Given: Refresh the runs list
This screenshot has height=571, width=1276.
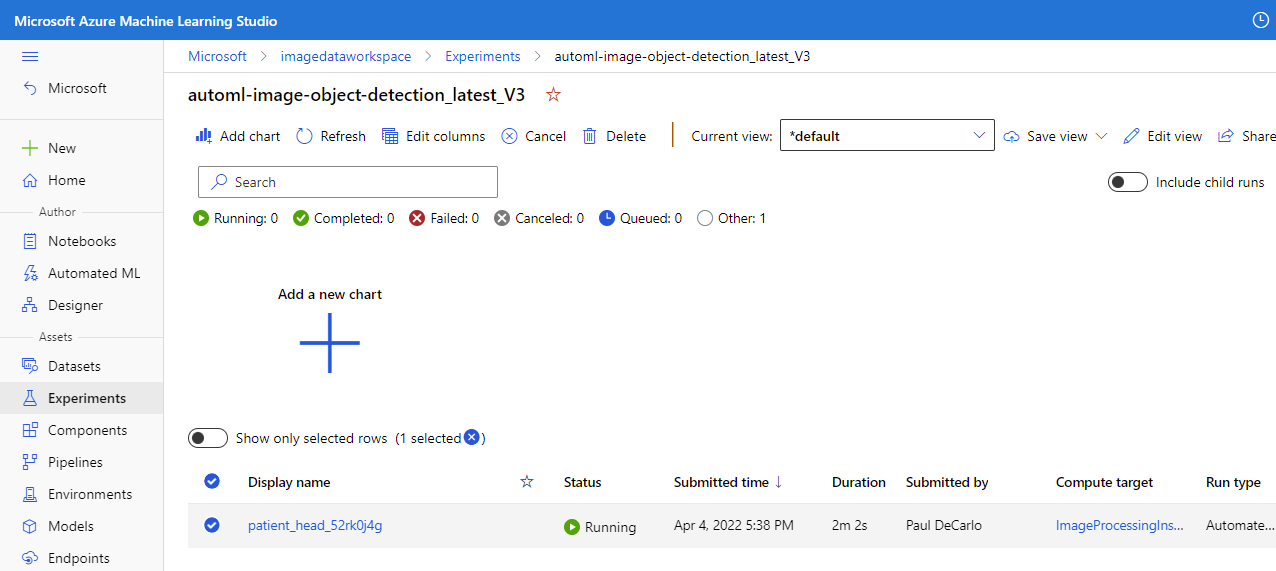Looking at the screenshot, I should pyautogui.click(x=331, y=136).
